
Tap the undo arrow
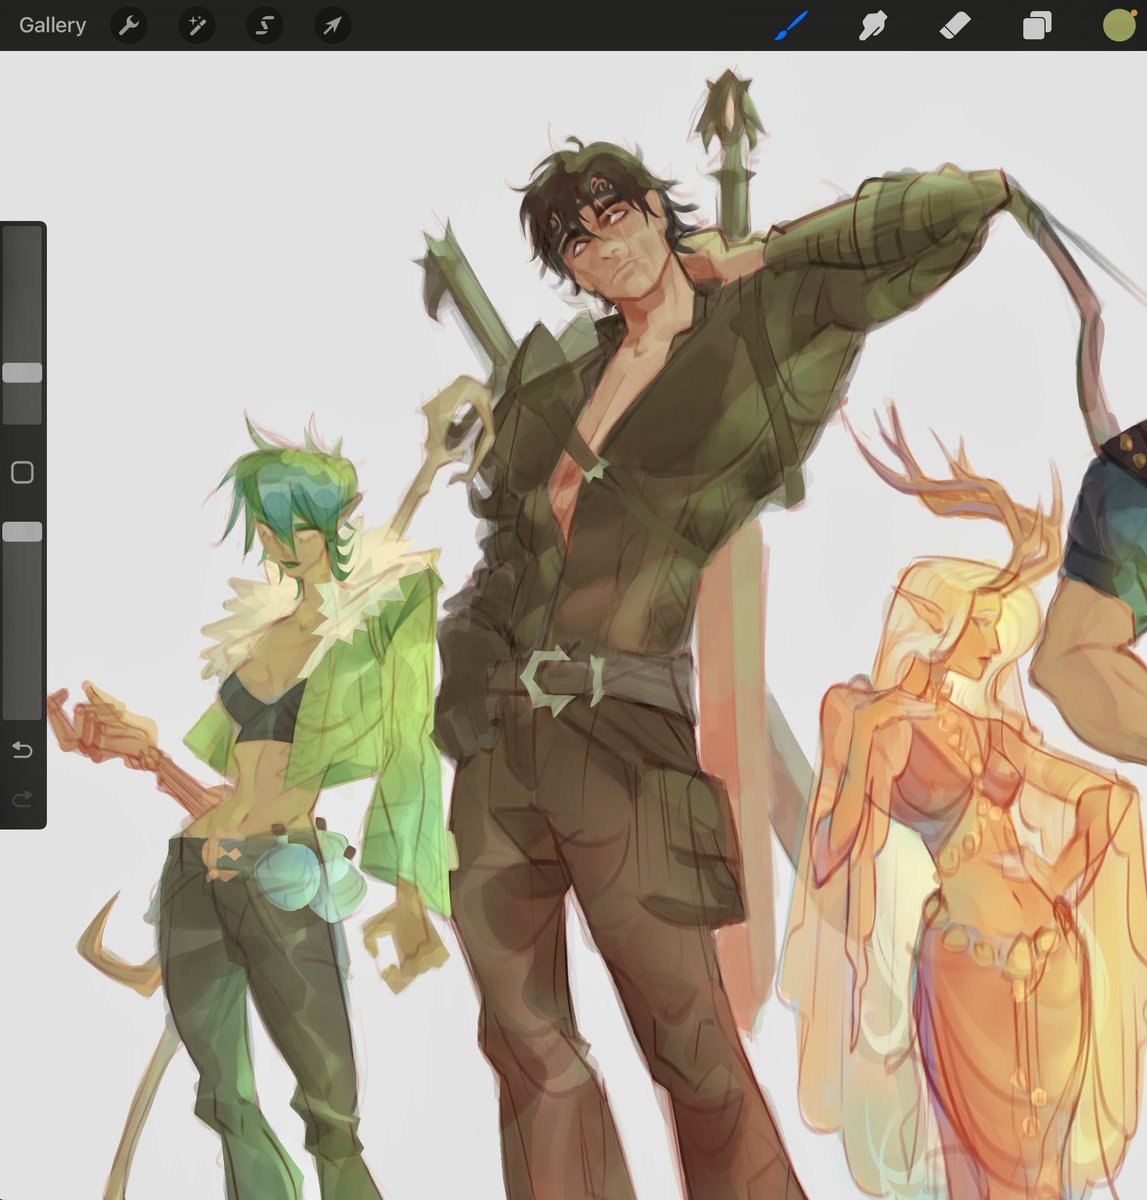click(23, 749)
